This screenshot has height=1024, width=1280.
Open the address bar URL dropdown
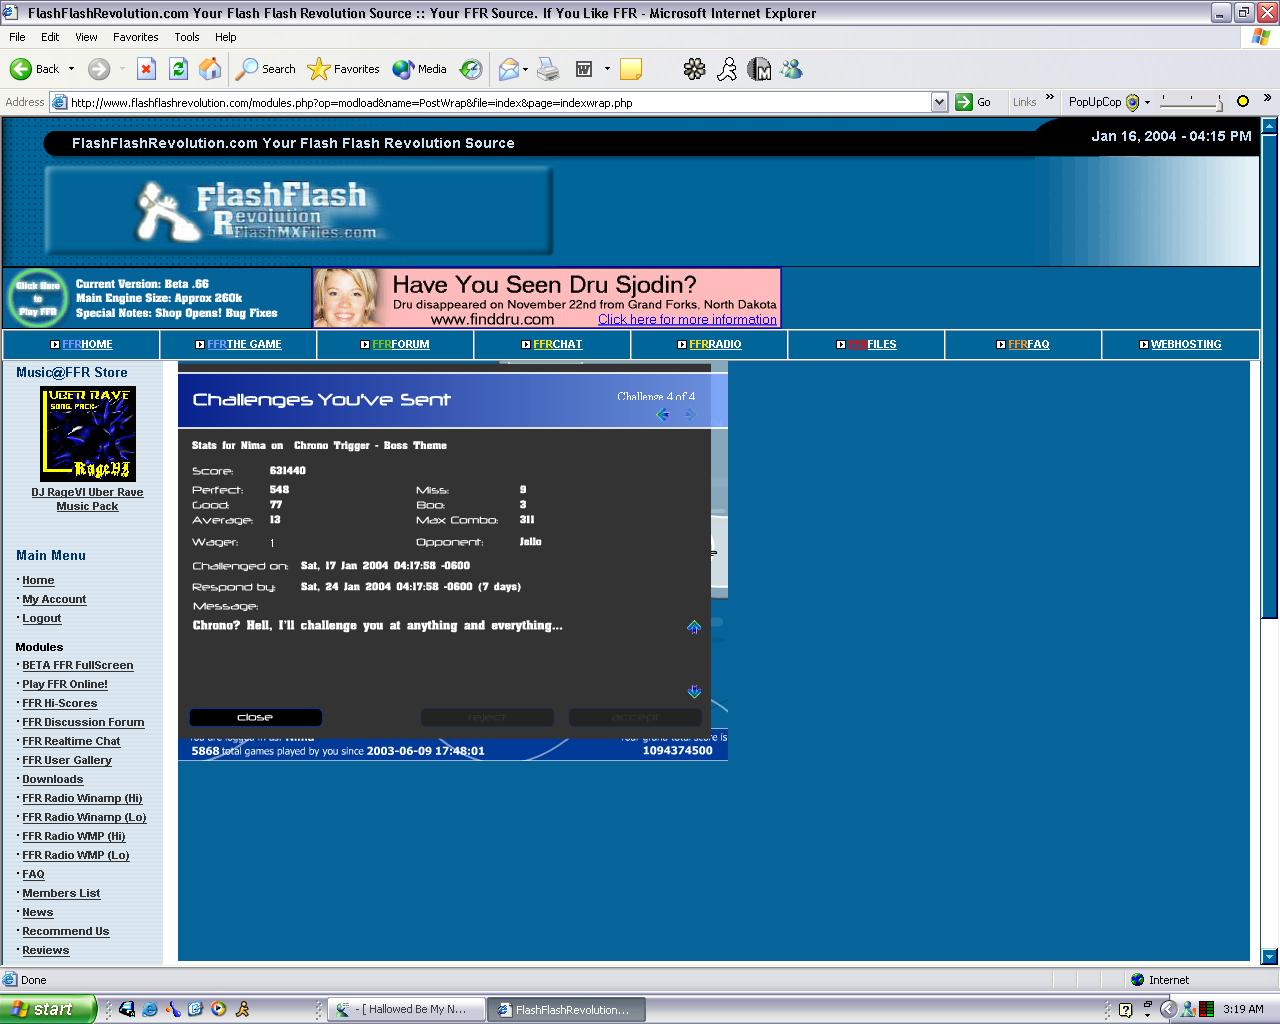[939, 102]
